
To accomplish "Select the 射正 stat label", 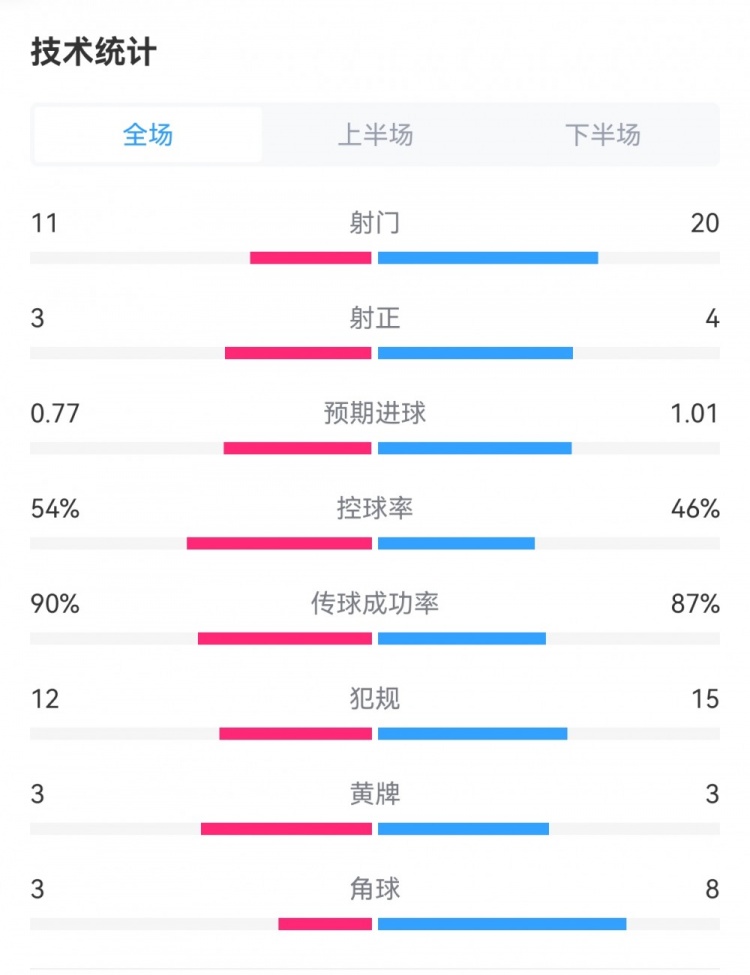I will click(x=375, y=318).
